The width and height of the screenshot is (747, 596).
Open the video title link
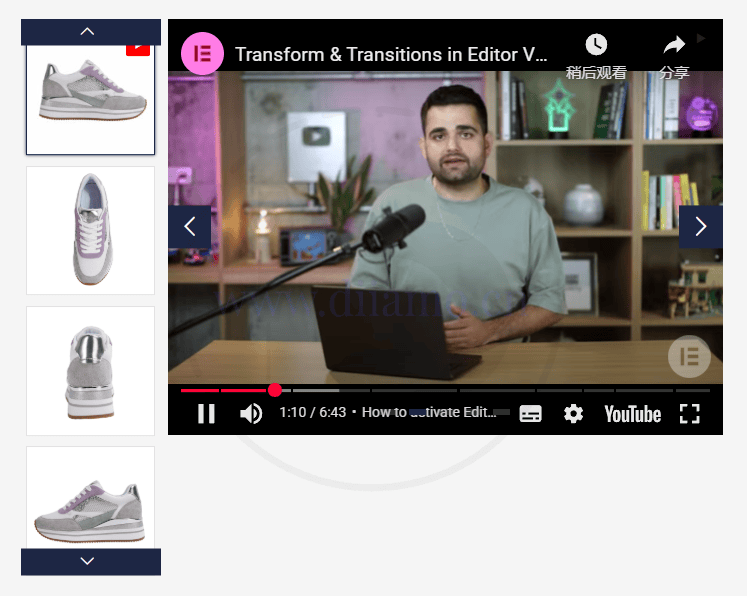(391, 55)
